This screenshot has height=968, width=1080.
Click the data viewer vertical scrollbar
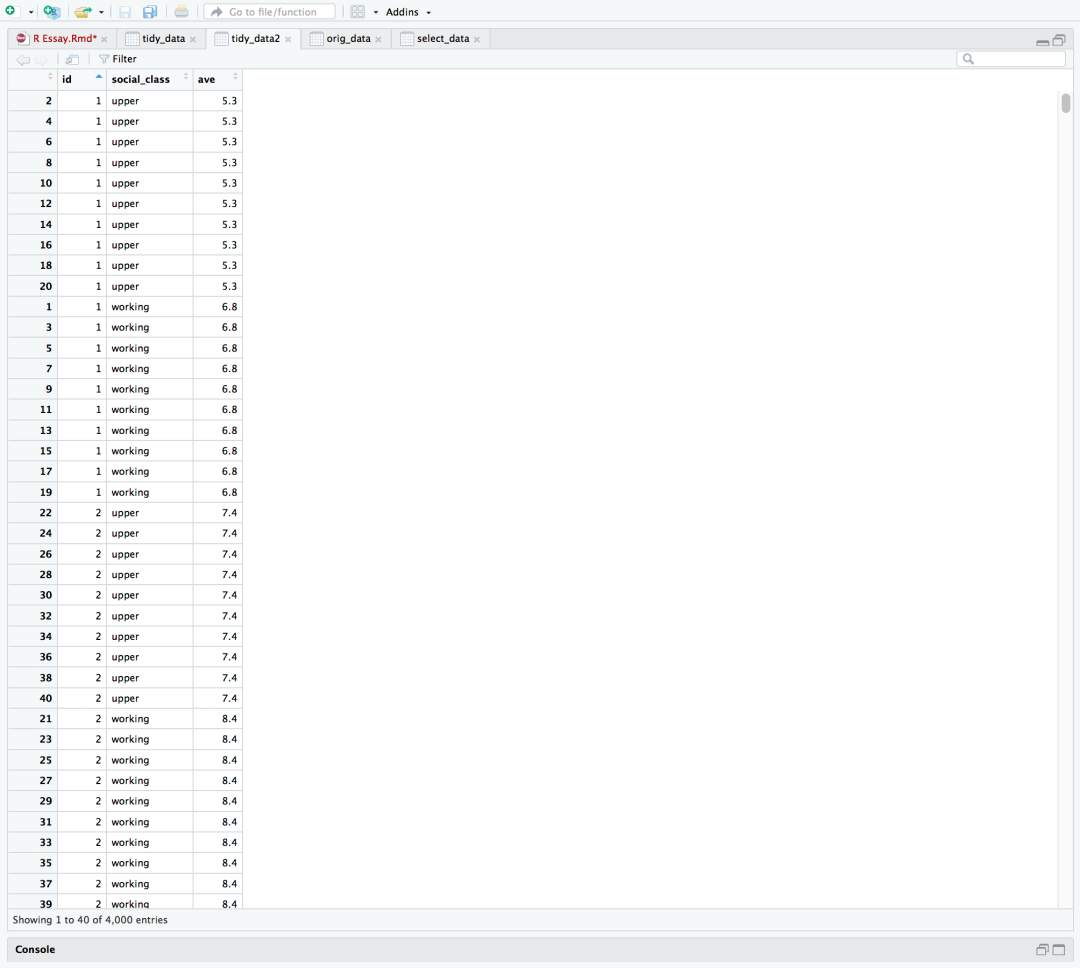click(1066, 103)
